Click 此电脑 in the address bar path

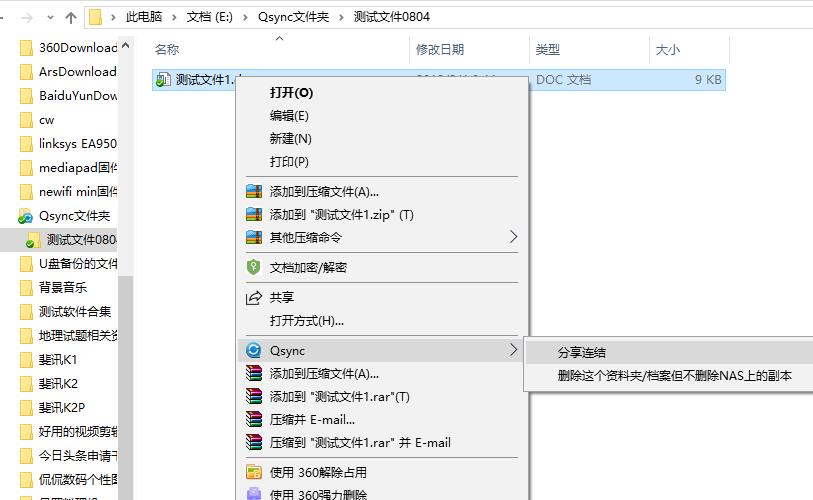pyautogui.click(x=144, y=17)
